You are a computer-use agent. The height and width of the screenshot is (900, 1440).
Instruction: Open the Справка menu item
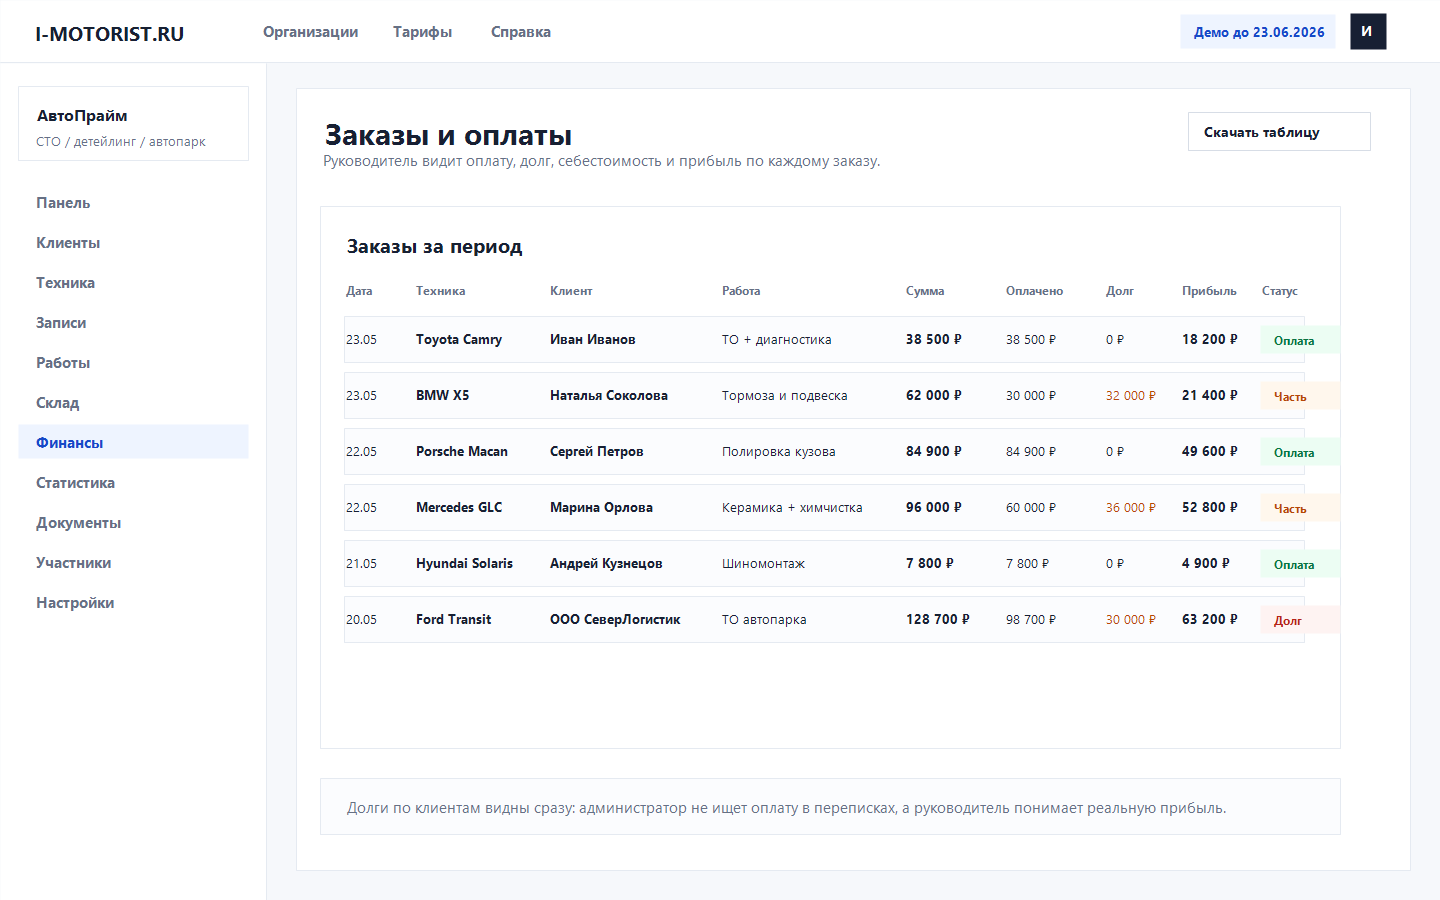pos(520,32)
